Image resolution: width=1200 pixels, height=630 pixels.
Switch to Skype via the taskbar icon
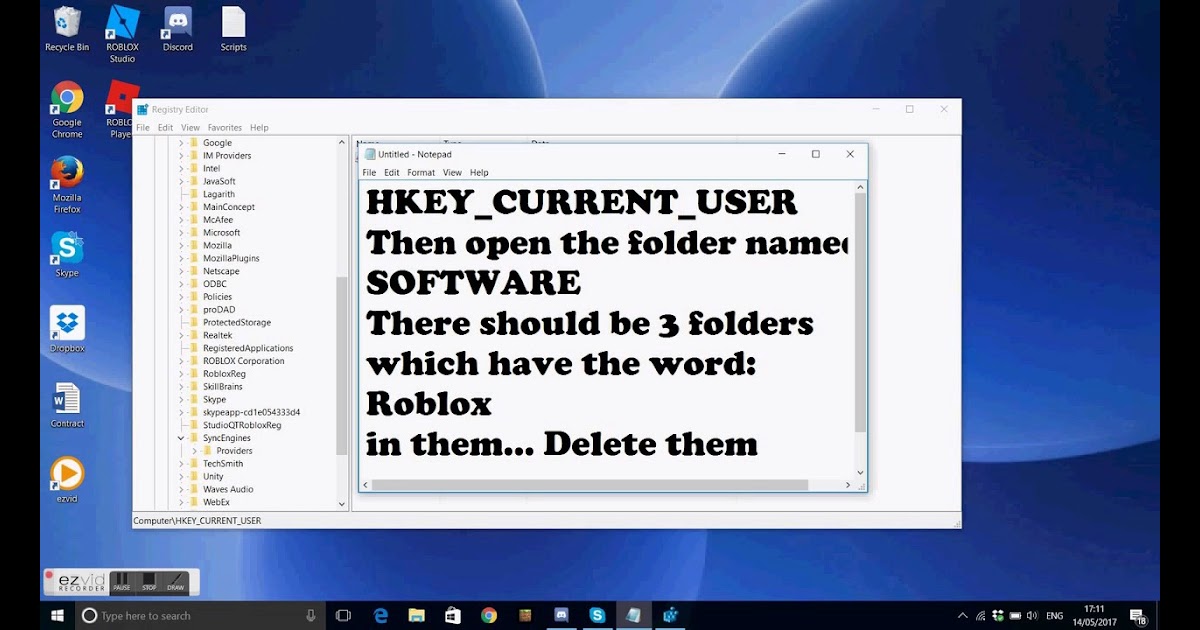[597, 615]
